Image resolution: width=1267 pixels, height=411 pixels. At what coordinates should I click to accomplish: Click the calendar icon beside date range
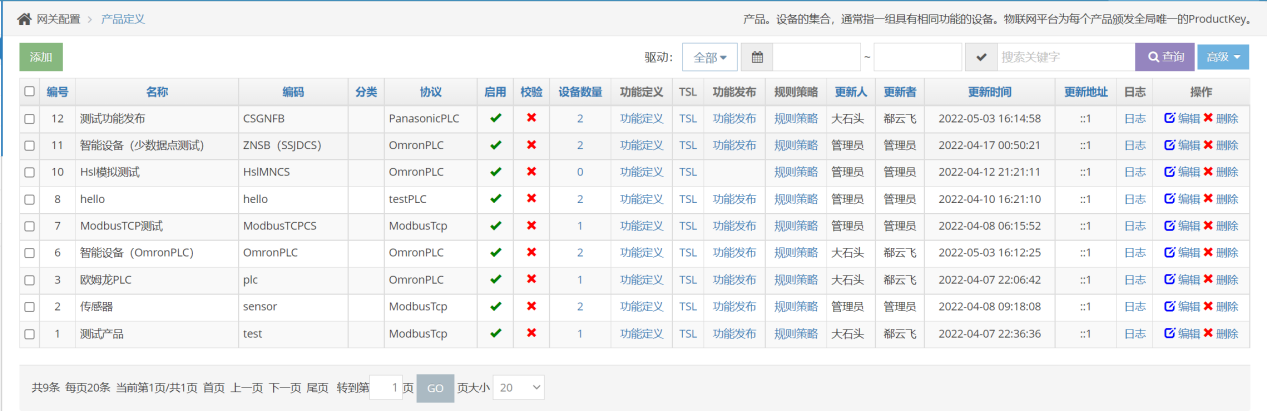757,58
